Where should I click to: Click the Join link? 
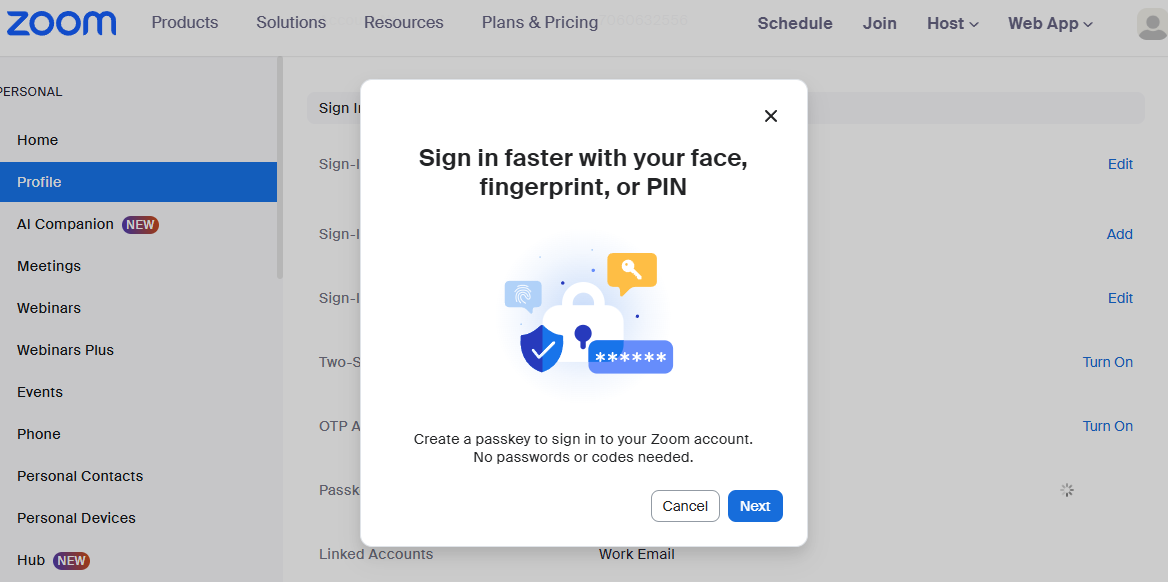[x=880, y=23]
